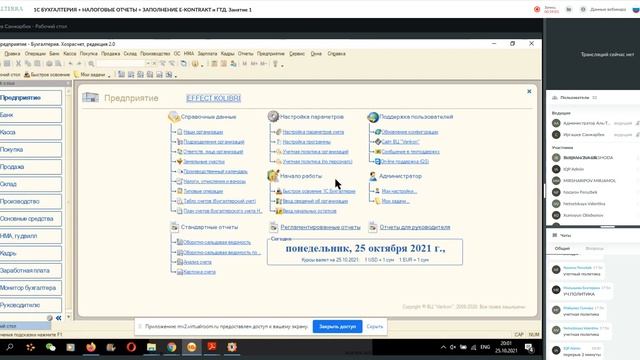Click the calculator M+ toolbar button
The width and height of the screenshot is (640, 360).
[x=254, y=64]
